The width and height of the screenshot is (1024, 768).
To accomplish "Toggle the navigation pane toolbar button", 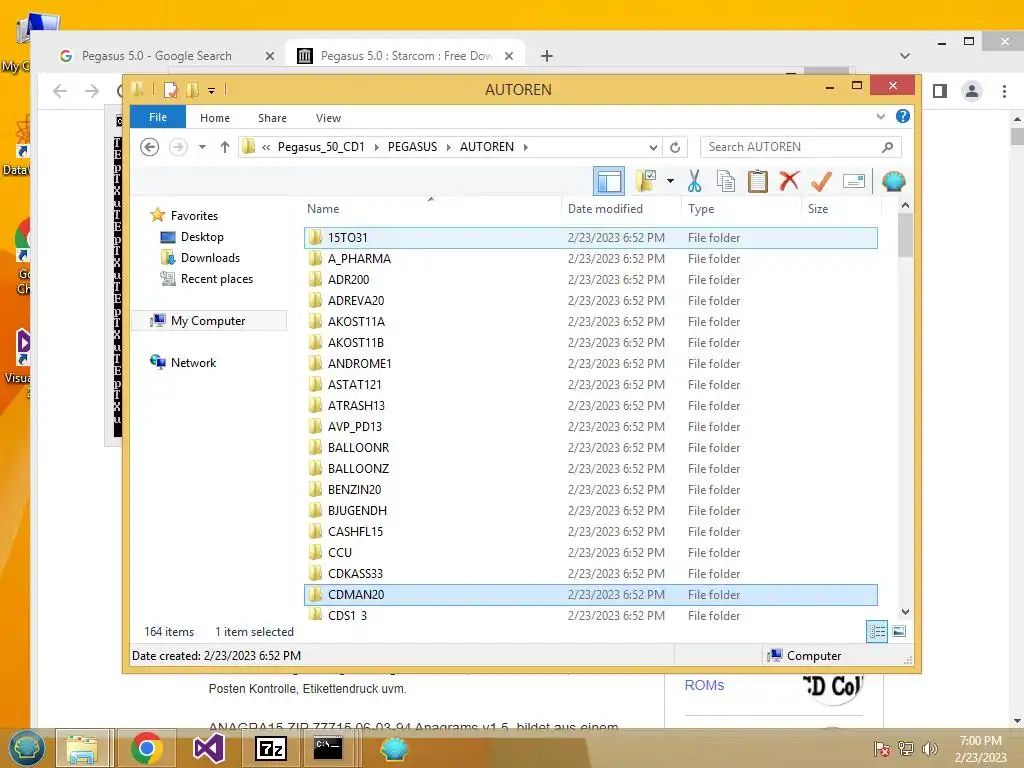I will point(609,181).
